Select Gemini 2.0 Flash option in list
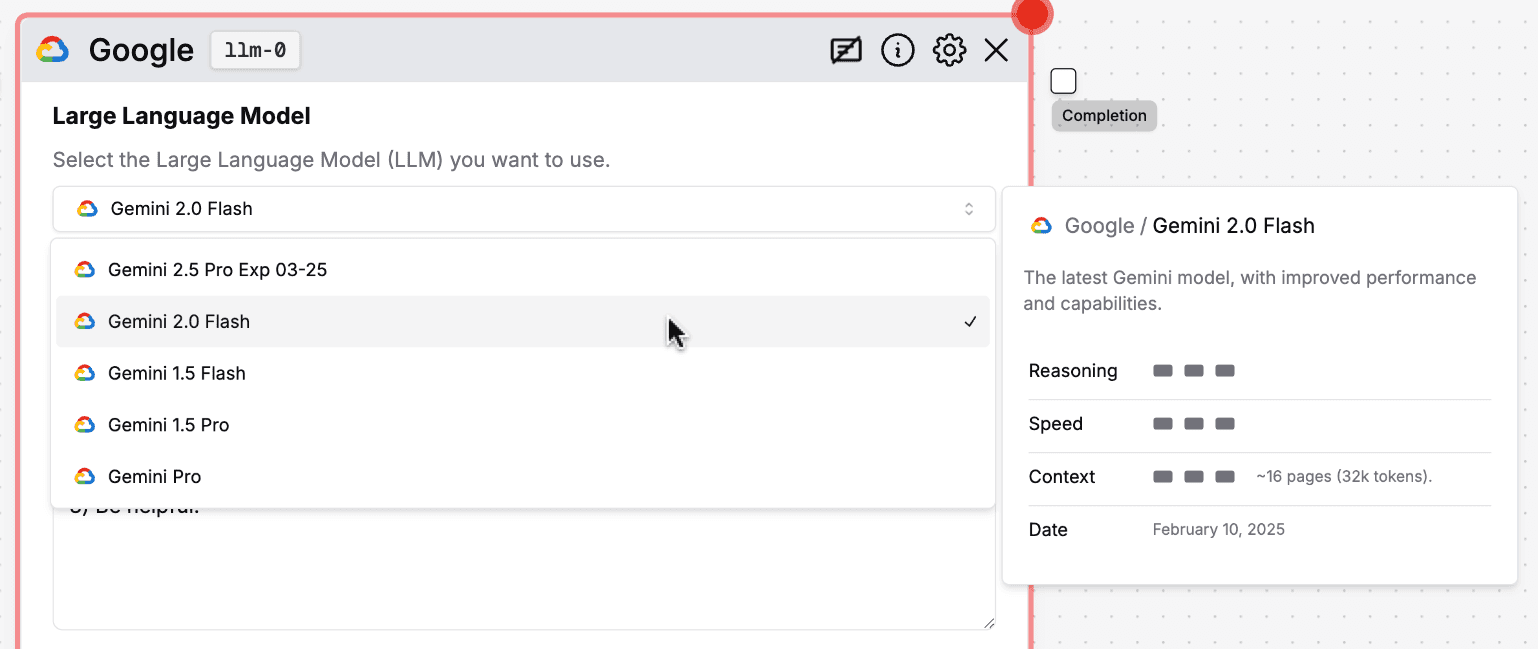The width and height of the screenshot is (1538, 649). pyautogui.click(x=523, y=322)
